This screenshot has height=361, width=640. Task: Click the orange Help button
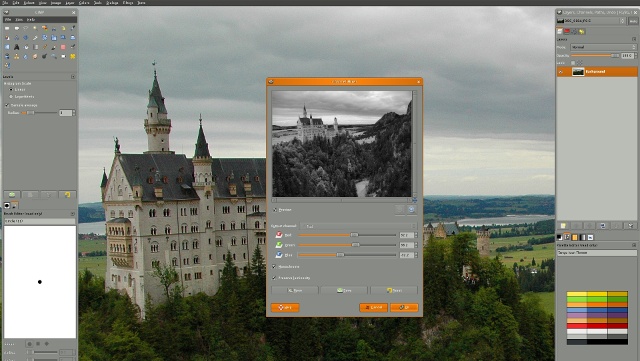(x=285, y=308)
